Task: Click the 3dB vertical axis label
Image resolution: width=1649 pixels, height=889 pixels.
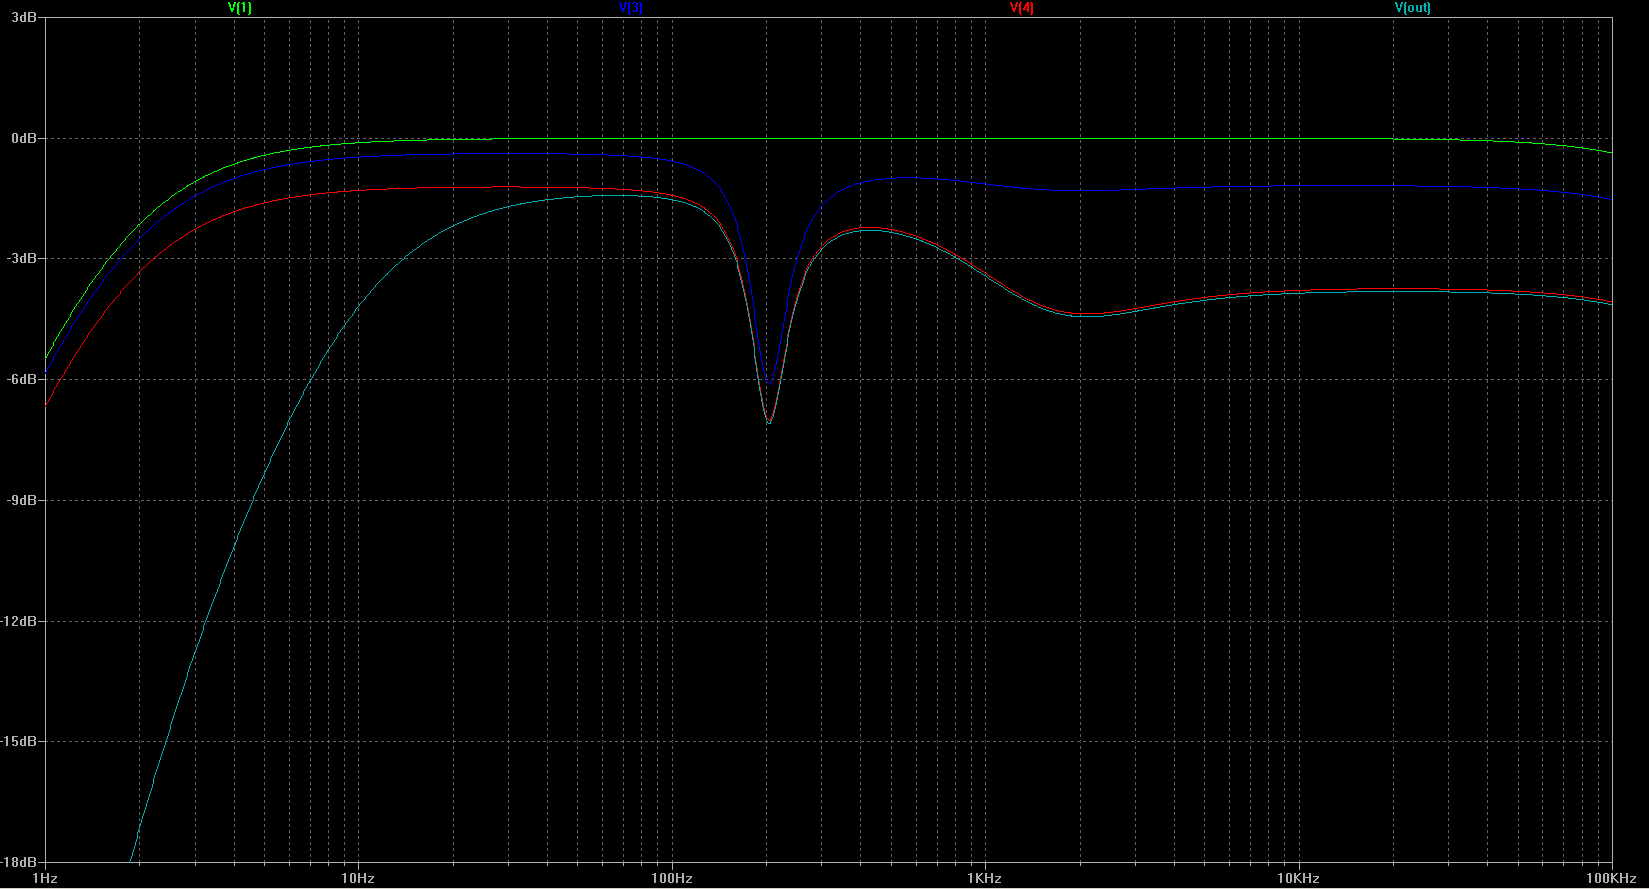Action: click(24, 18)
